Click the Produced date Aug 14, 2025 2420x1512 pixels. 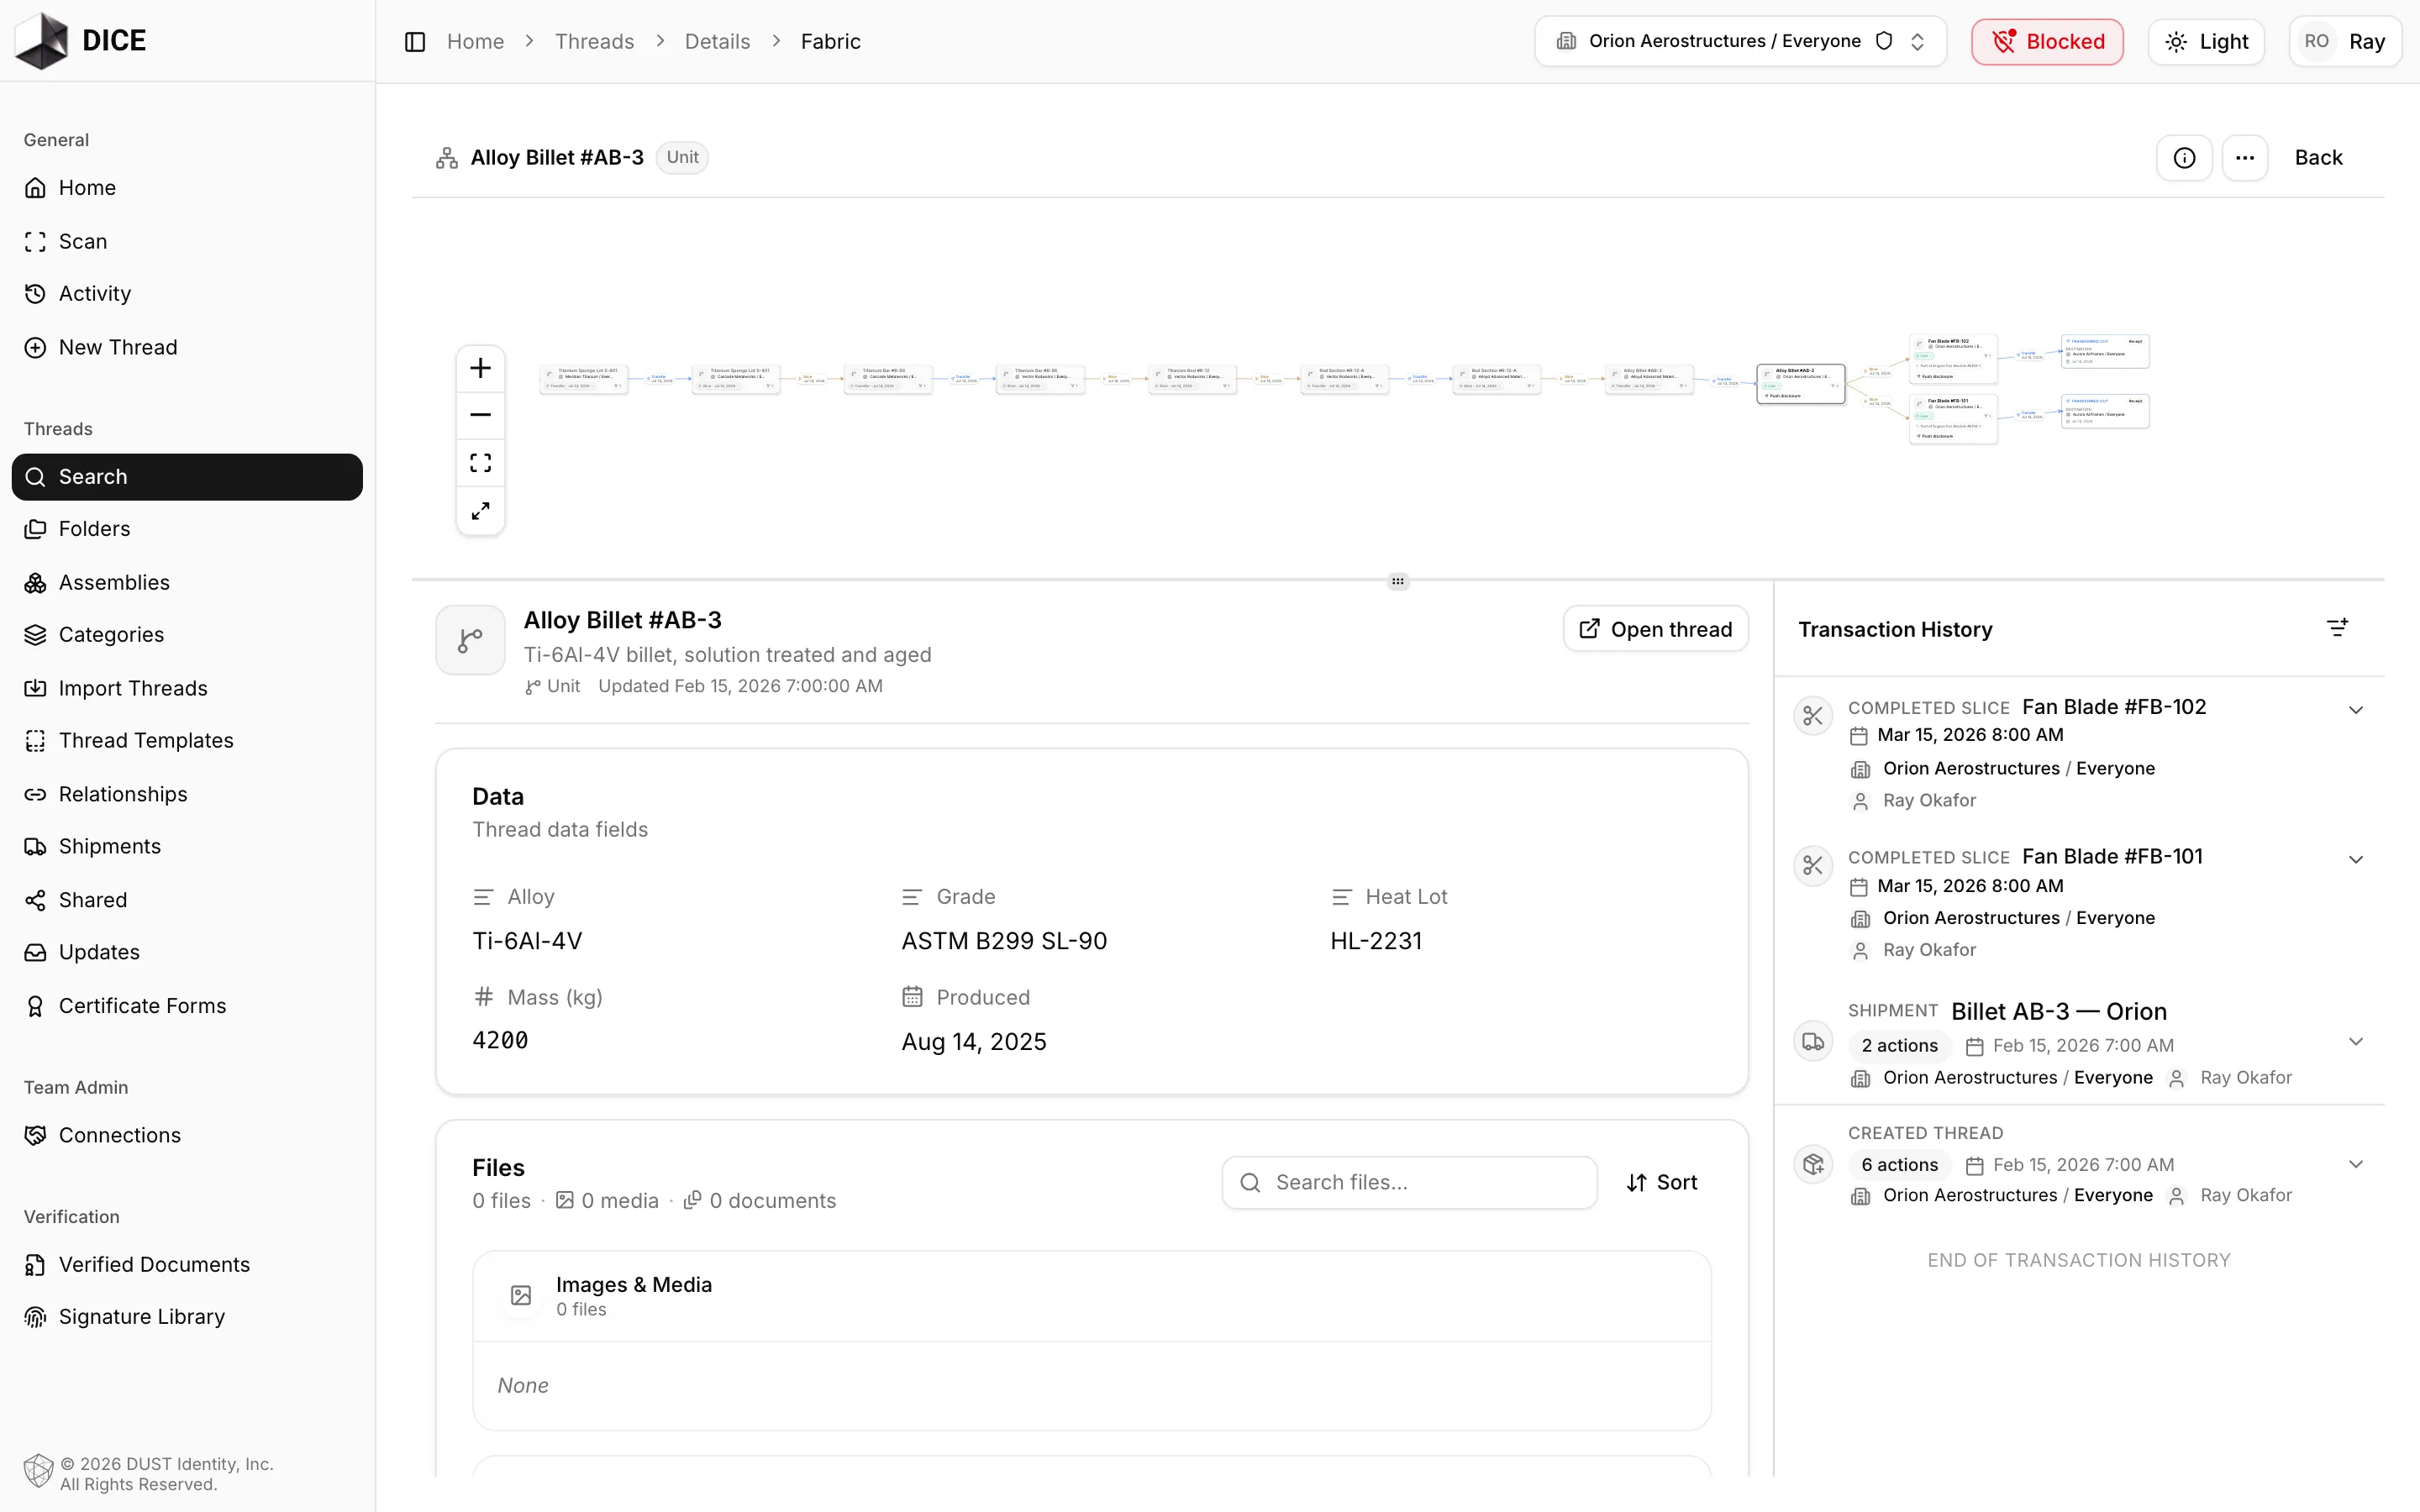coord(974,1042)
